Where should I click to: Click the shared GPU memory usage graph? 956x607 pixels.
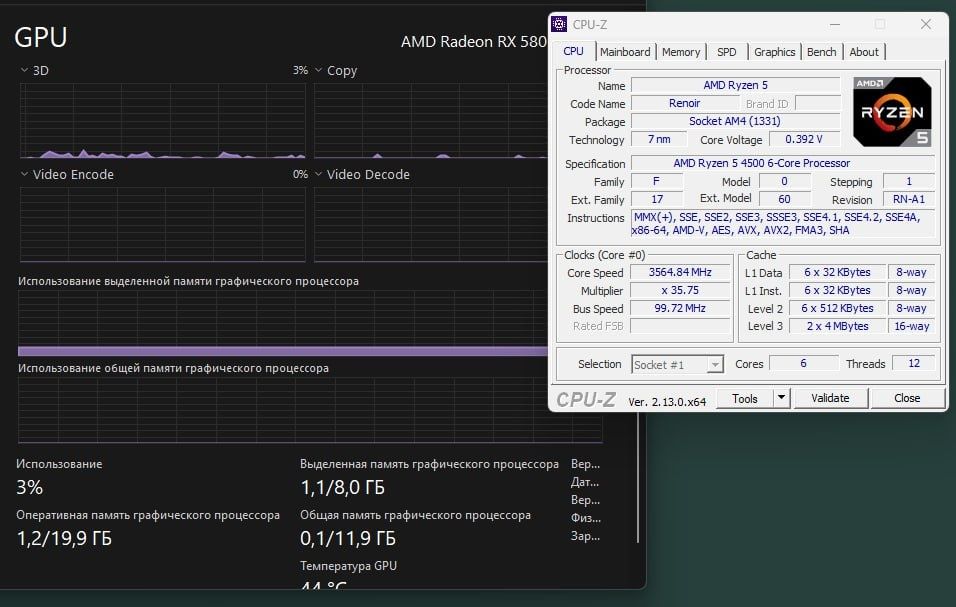(x=310, y=410)
